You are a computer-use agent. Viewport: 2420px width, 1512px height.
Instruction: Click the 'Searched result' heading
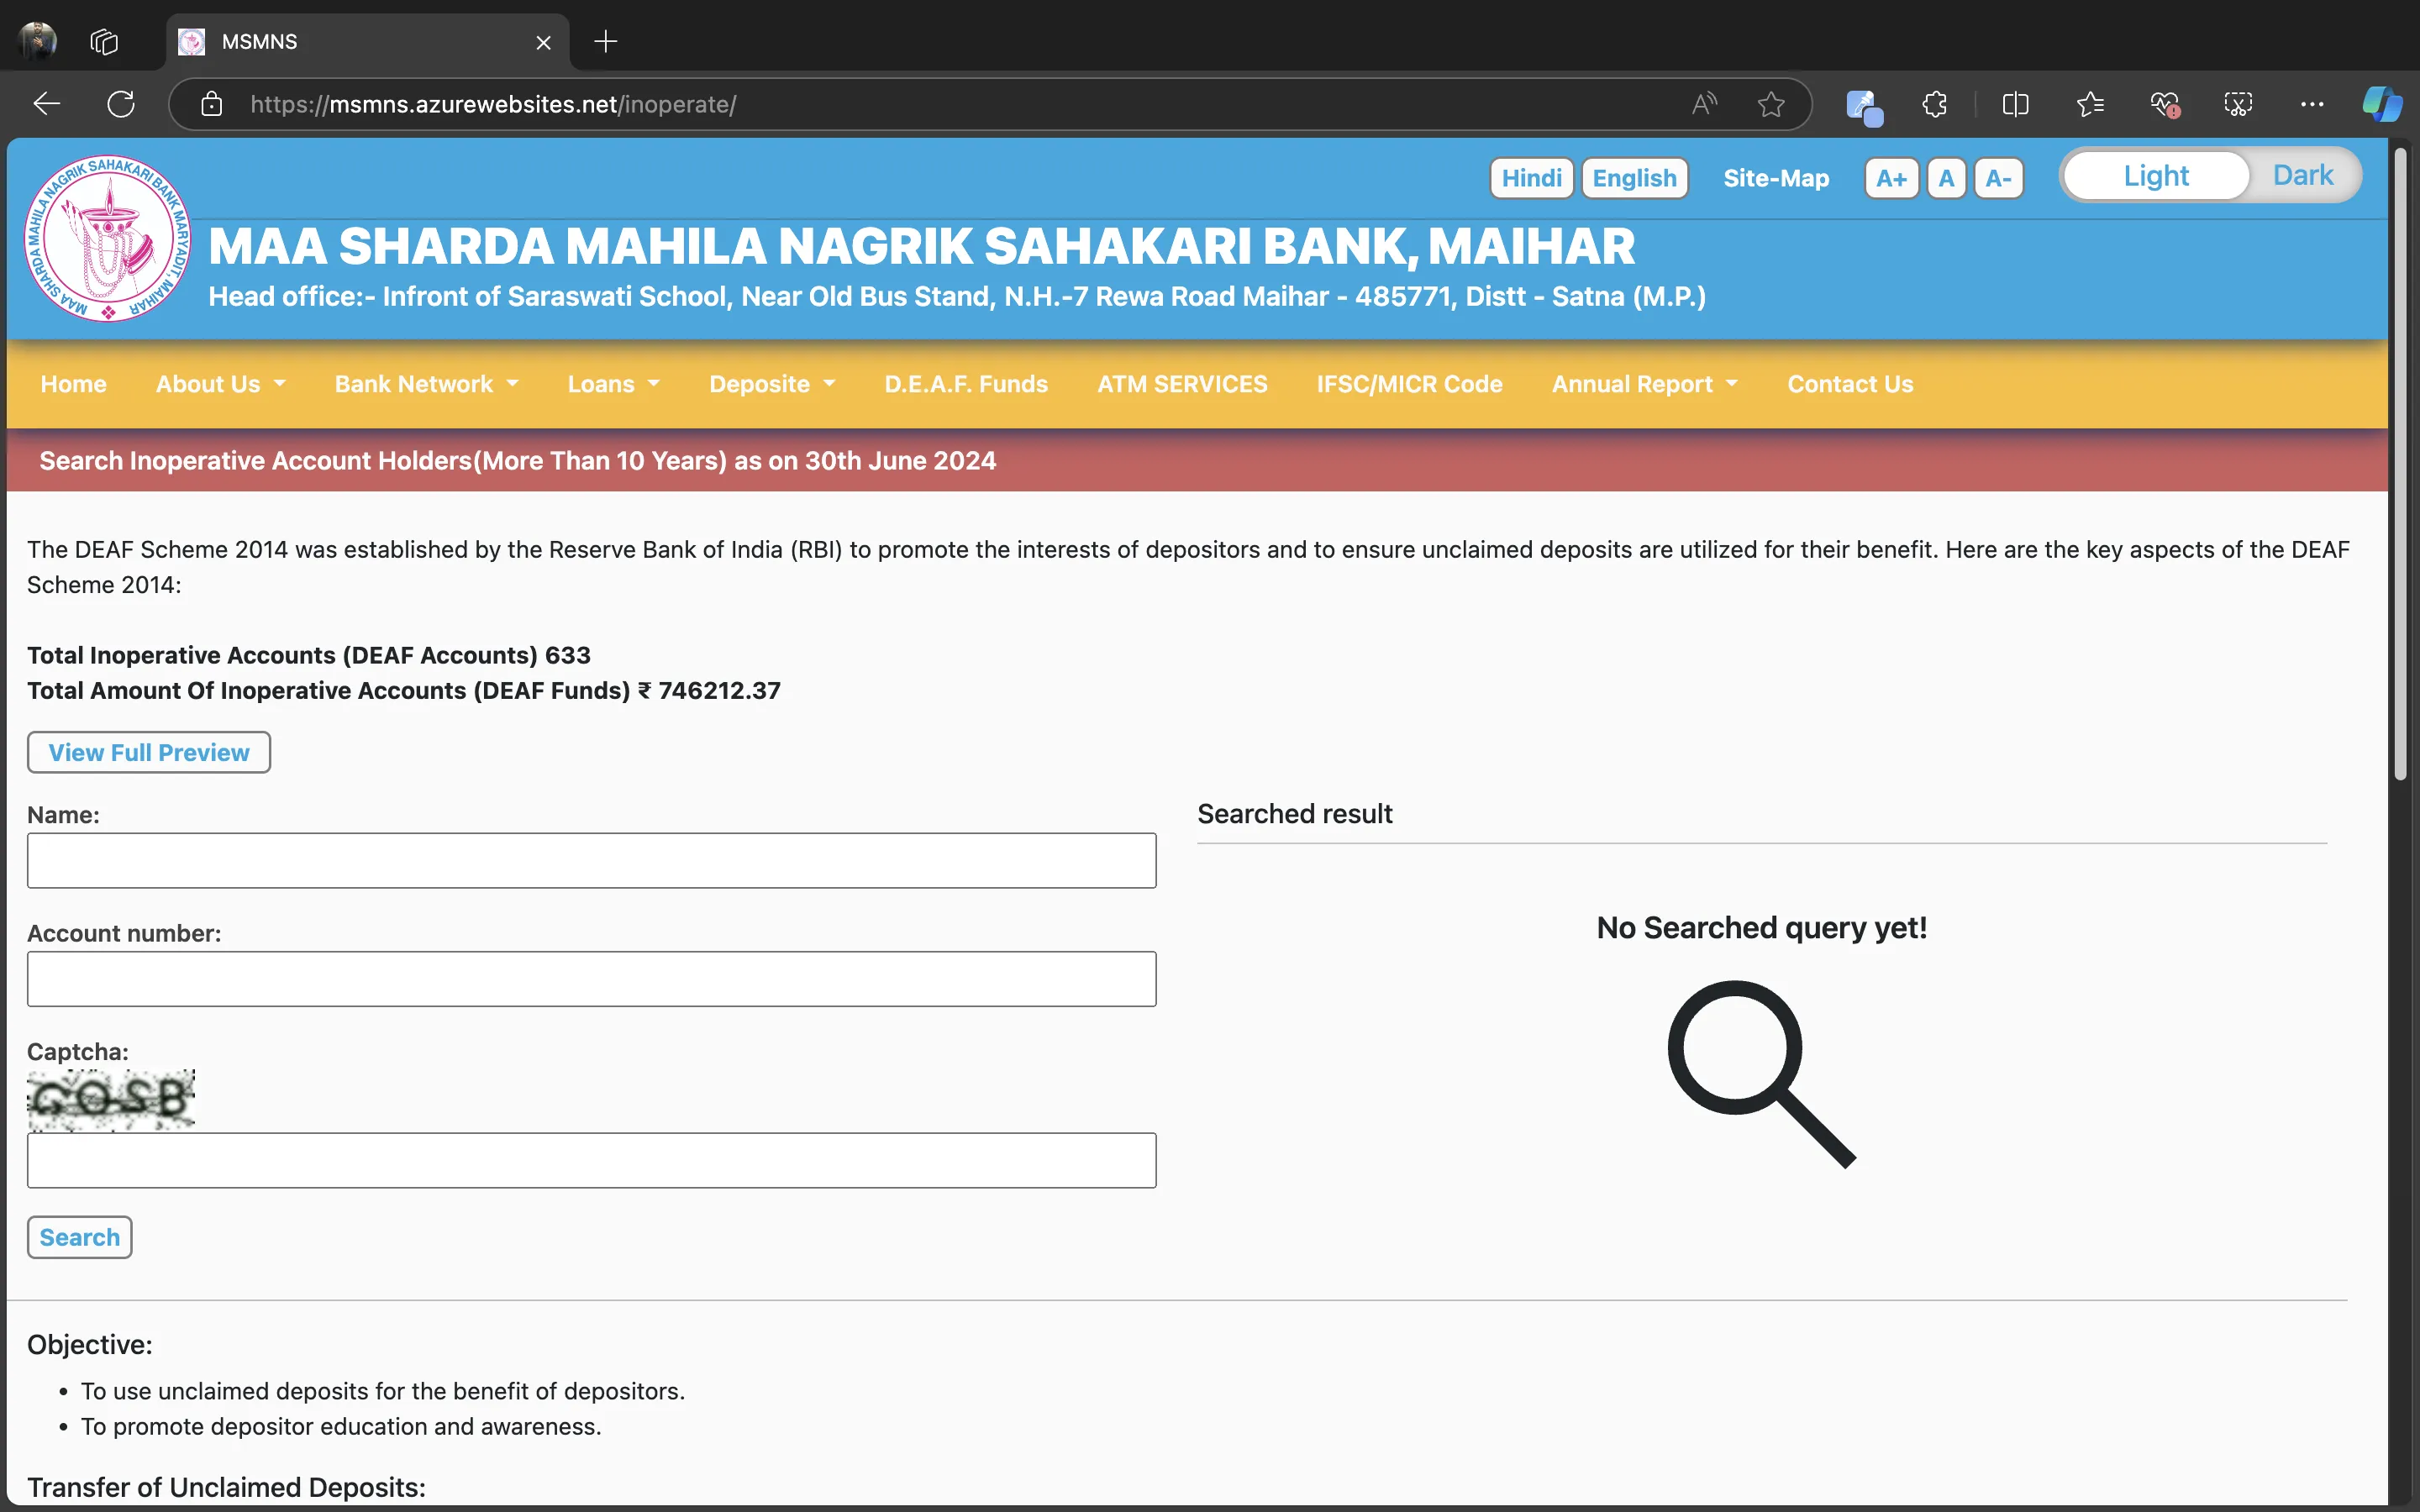pyautogui.click(x=1294, y=814)
